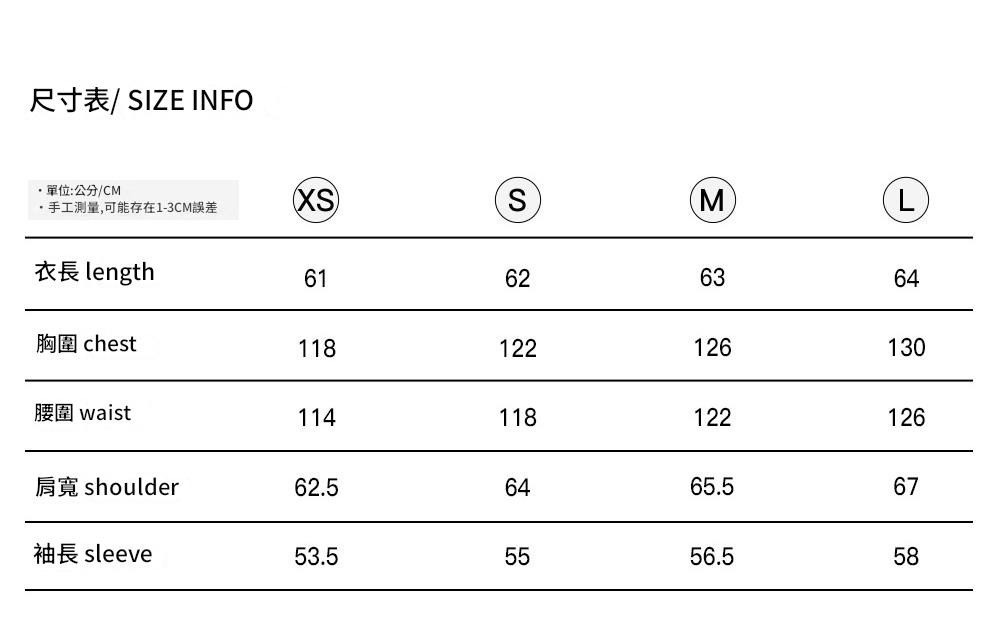Click the circled XS size icon
The height and width of the screenshot is (621, 1000).
click(316, 200)
